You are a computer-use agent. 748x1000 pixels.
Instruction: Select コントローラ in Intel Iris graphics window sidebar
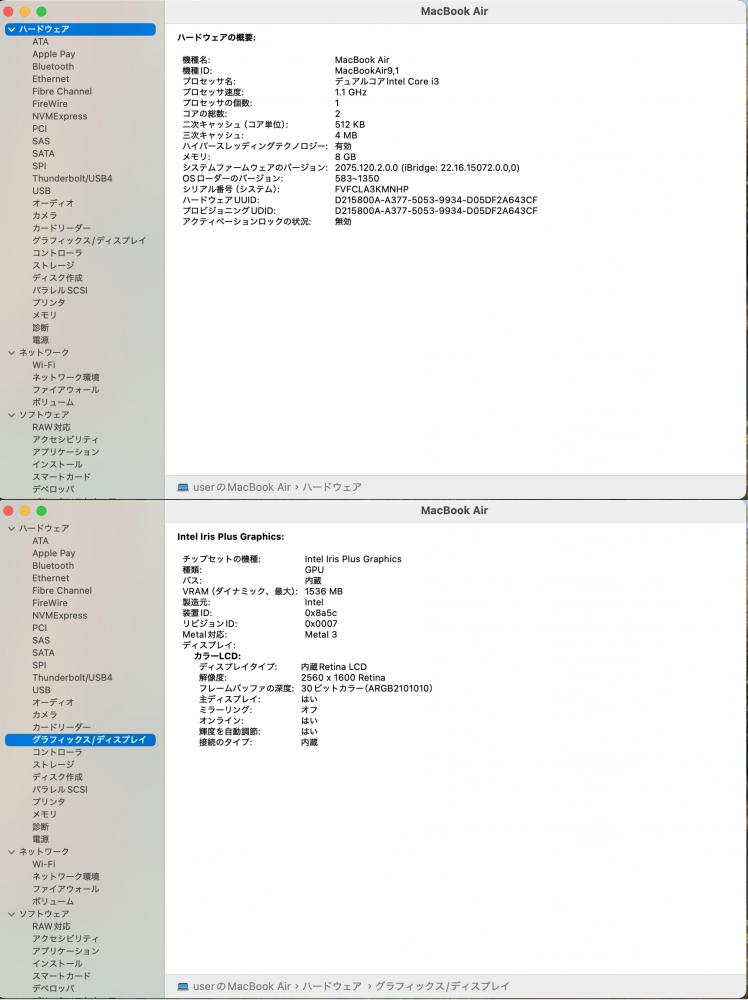(57, 753)
